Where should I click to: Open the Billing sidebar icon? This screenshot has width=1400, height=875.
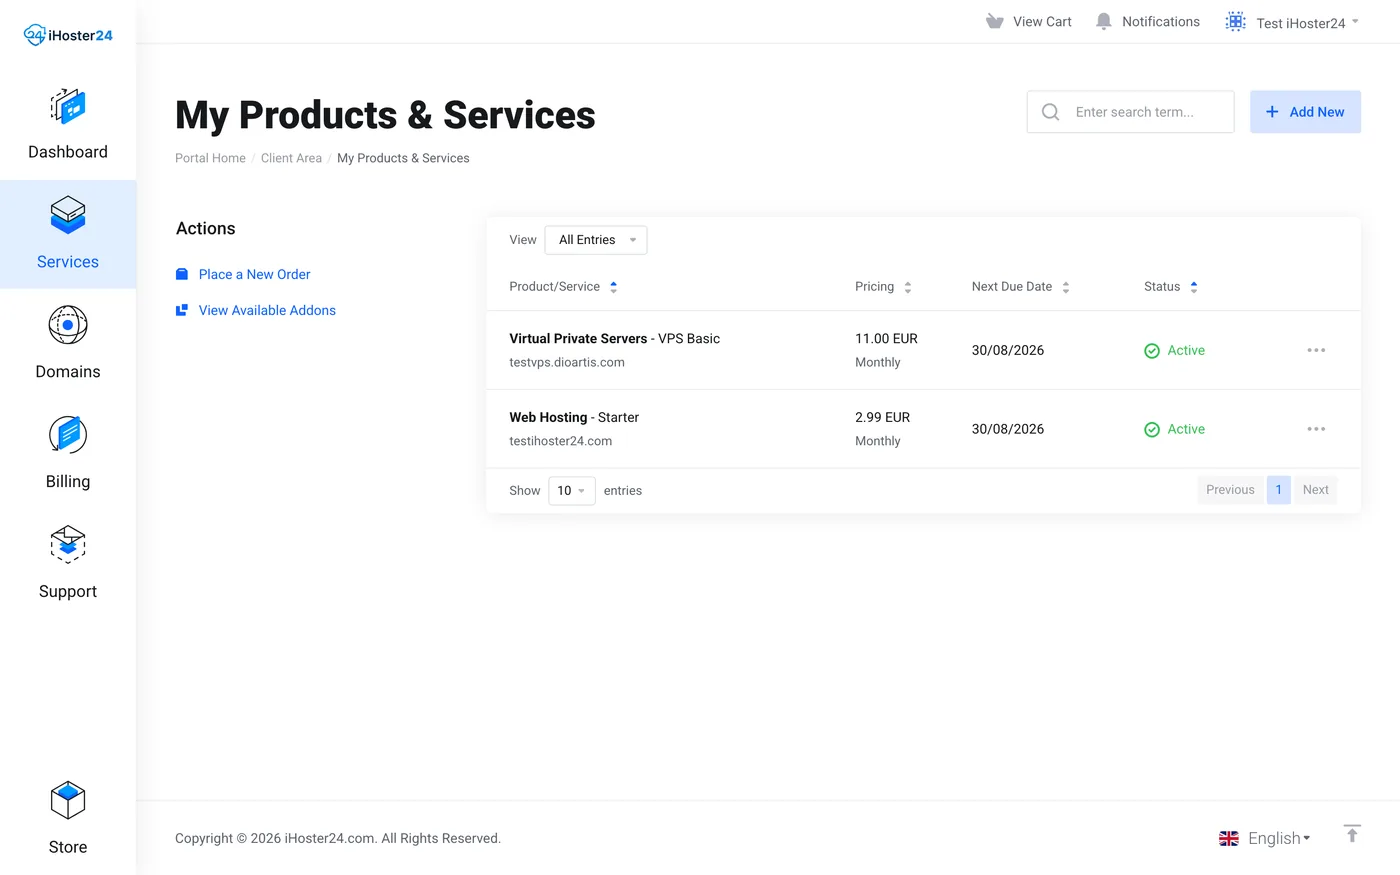pos(68,435)
